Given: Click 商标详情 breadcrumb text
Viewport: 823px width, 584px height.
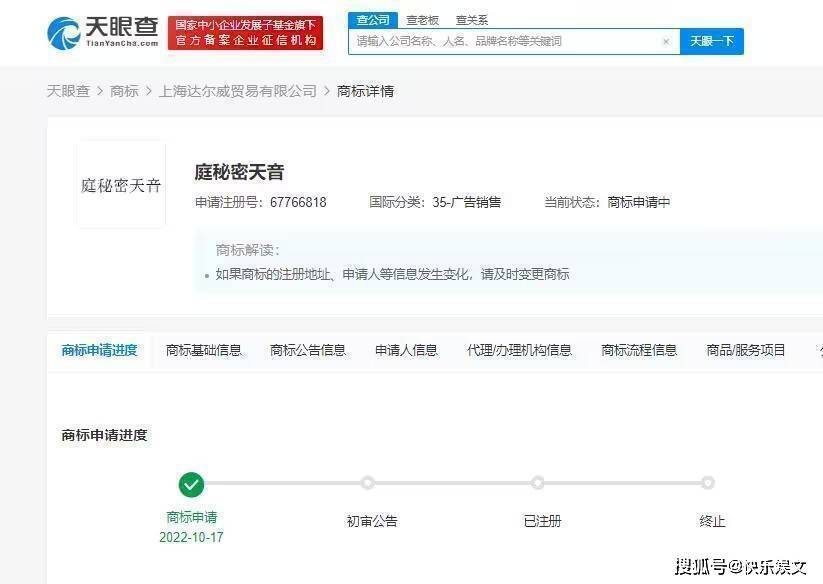Looking at the screenshot, I should pos(365,91).
